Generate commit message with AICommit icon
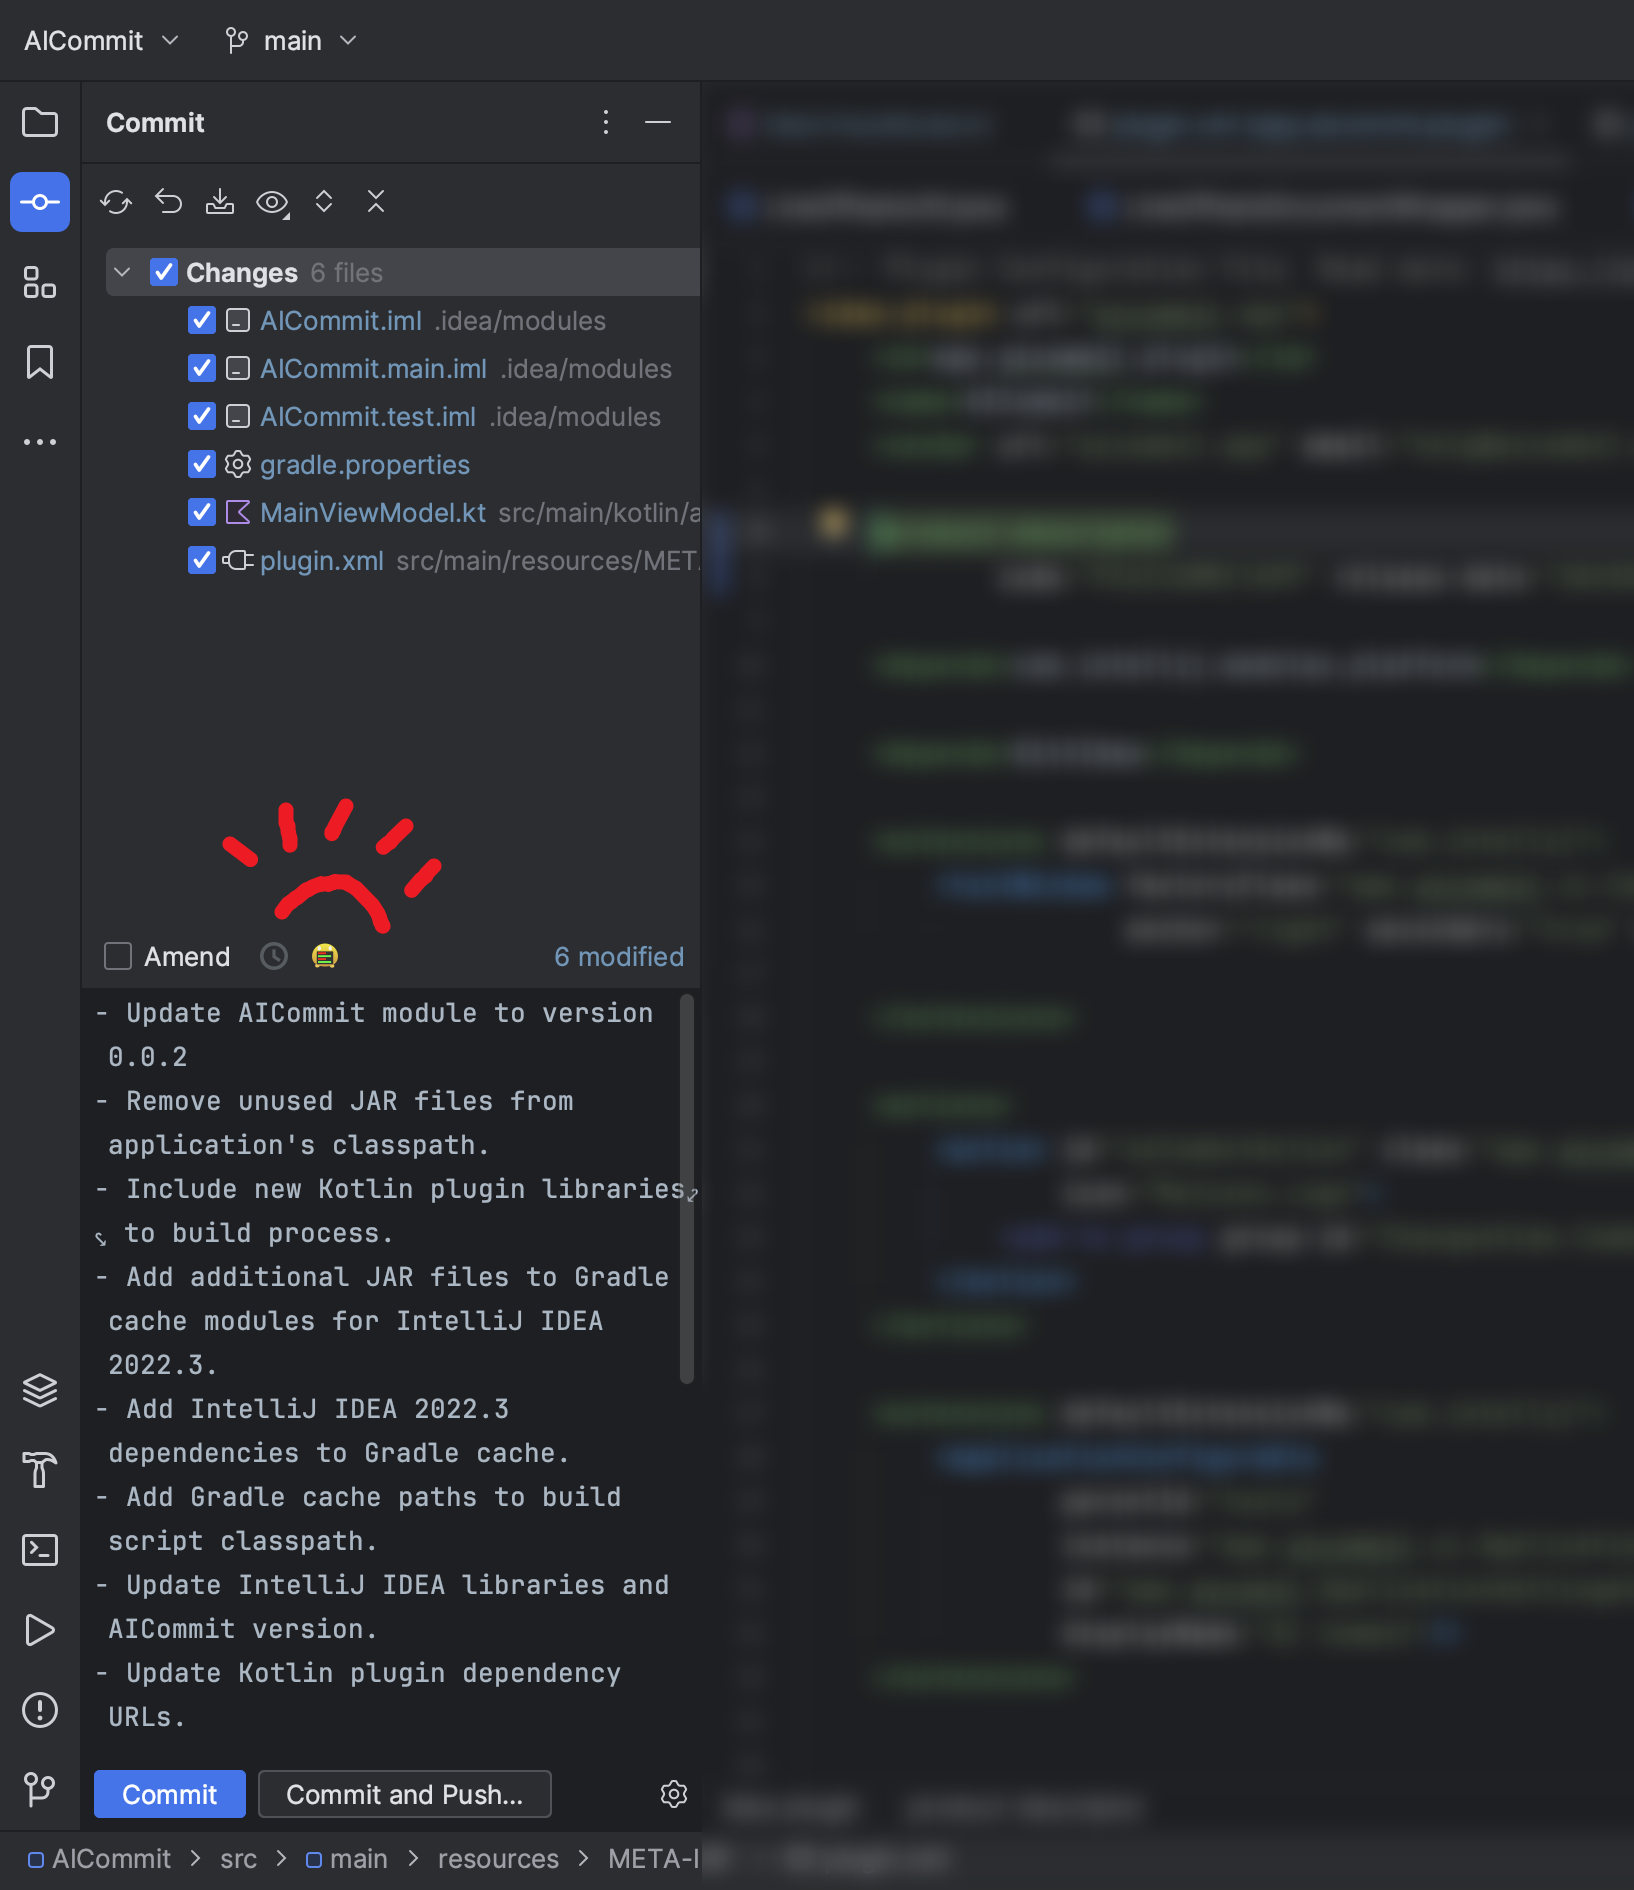 click(325, 957)
